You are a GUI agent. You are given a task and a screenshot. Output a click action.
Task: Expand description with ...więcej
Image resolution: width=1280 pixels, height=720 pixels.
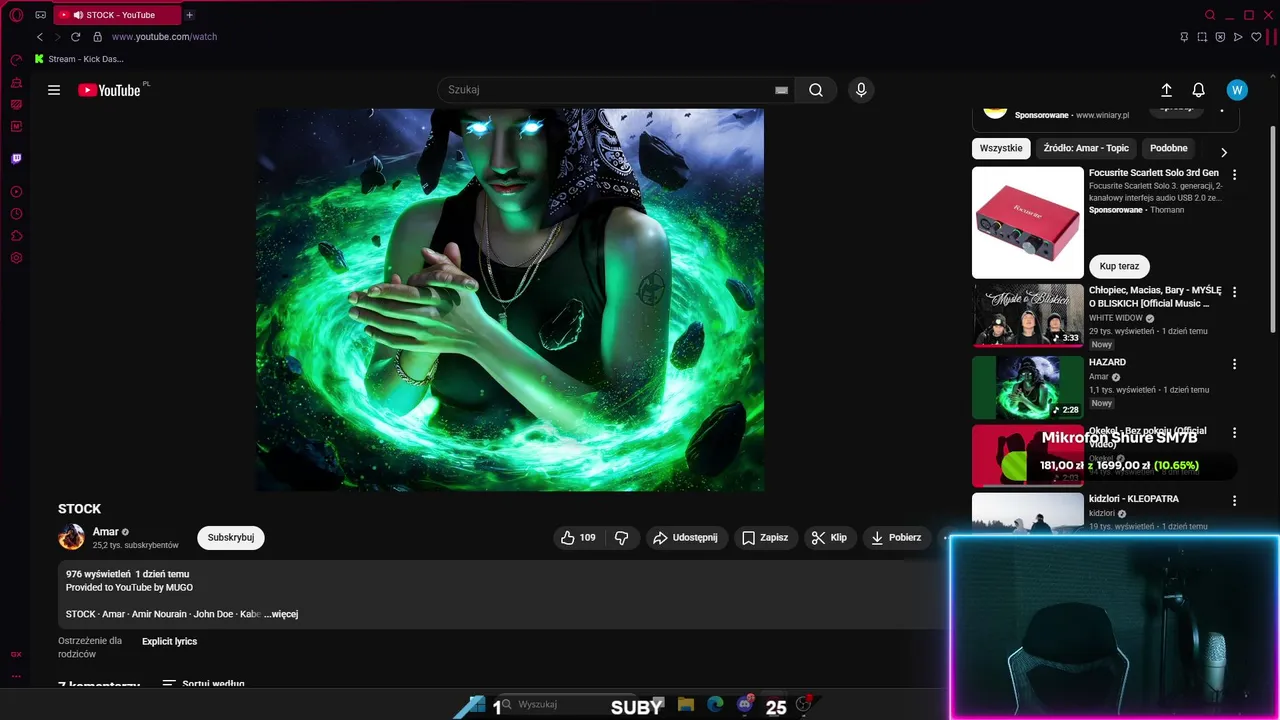pos(281,614)
